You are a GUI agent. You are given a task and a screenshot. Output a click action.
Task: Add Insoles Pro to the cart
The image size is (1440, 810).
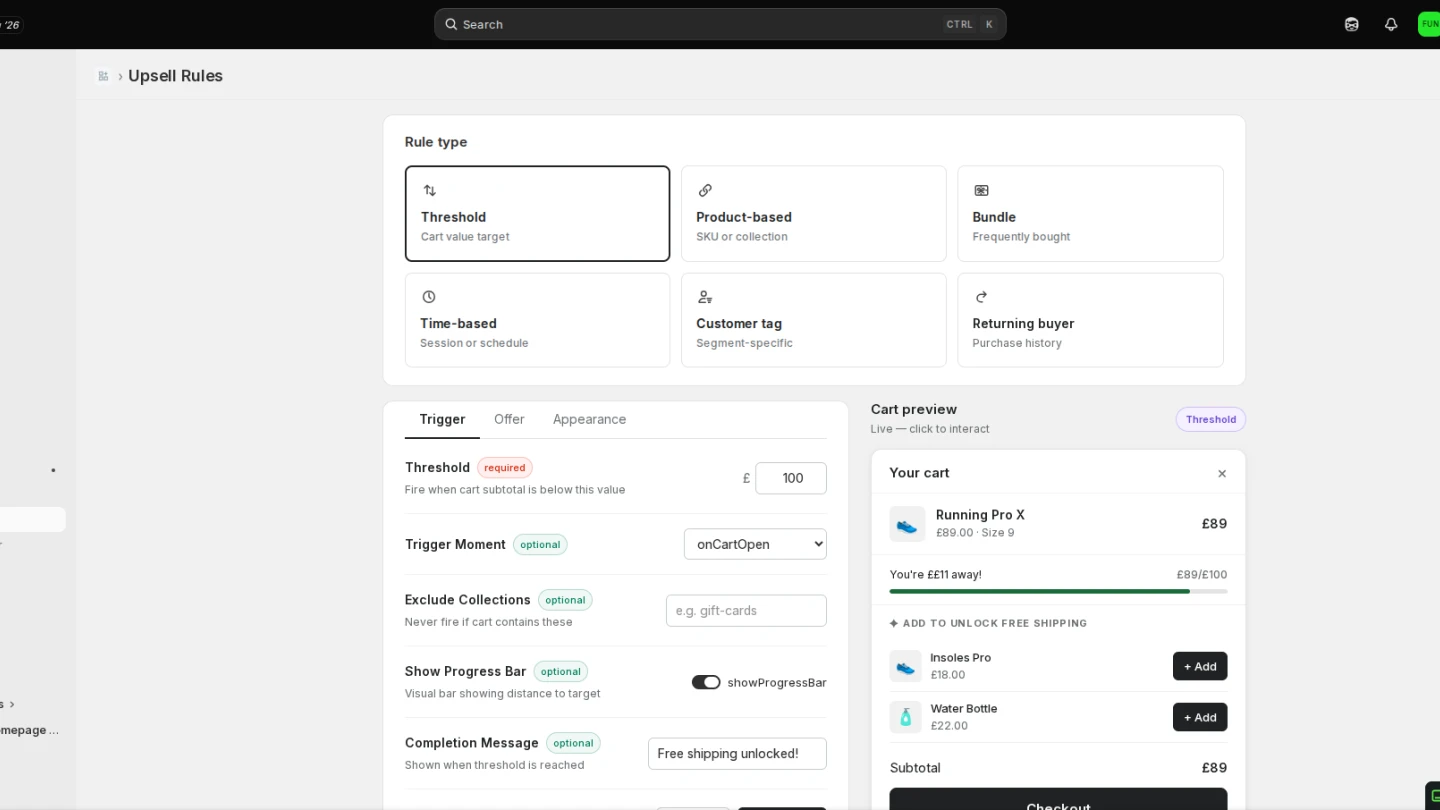tap(1200, 666)
